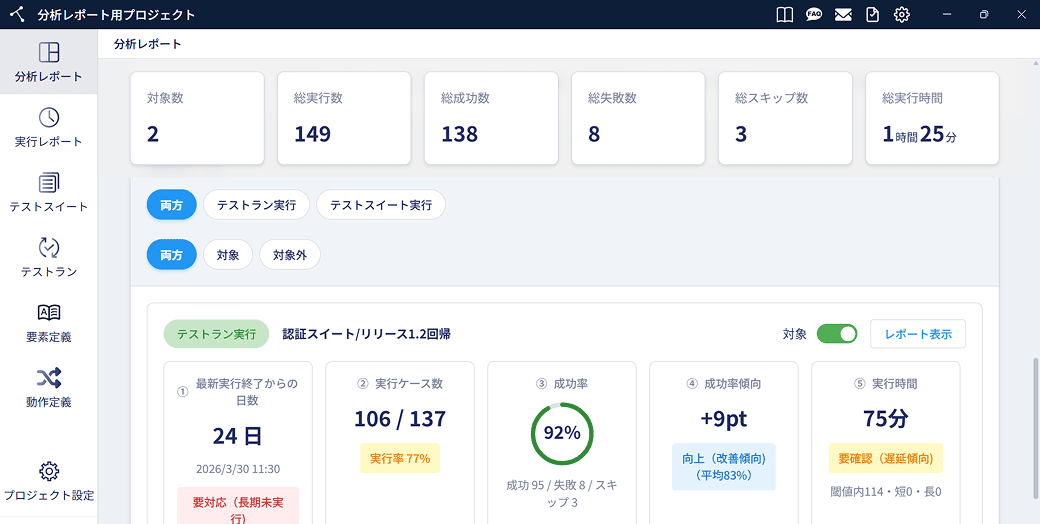This screenshot has height=524, width=1040.
Task: Click 向上（改善傾向）badge
Action: (724, 466)
